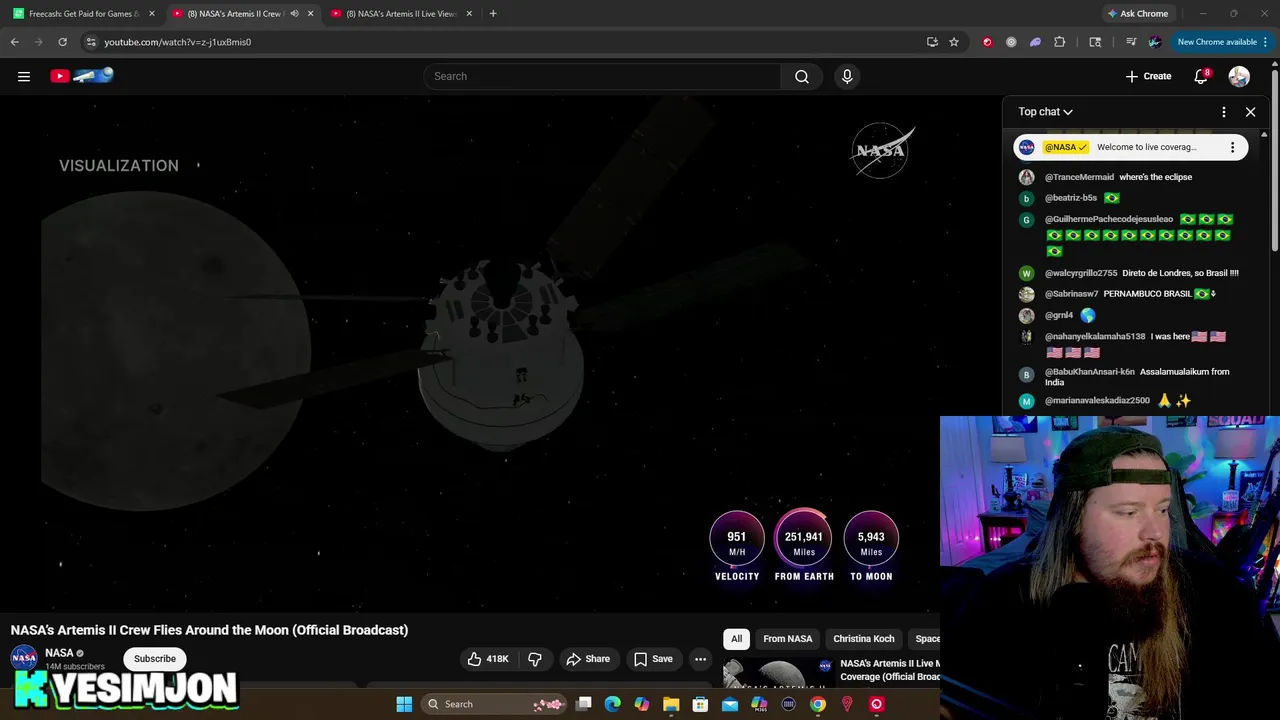Share the video

(587, 659)
